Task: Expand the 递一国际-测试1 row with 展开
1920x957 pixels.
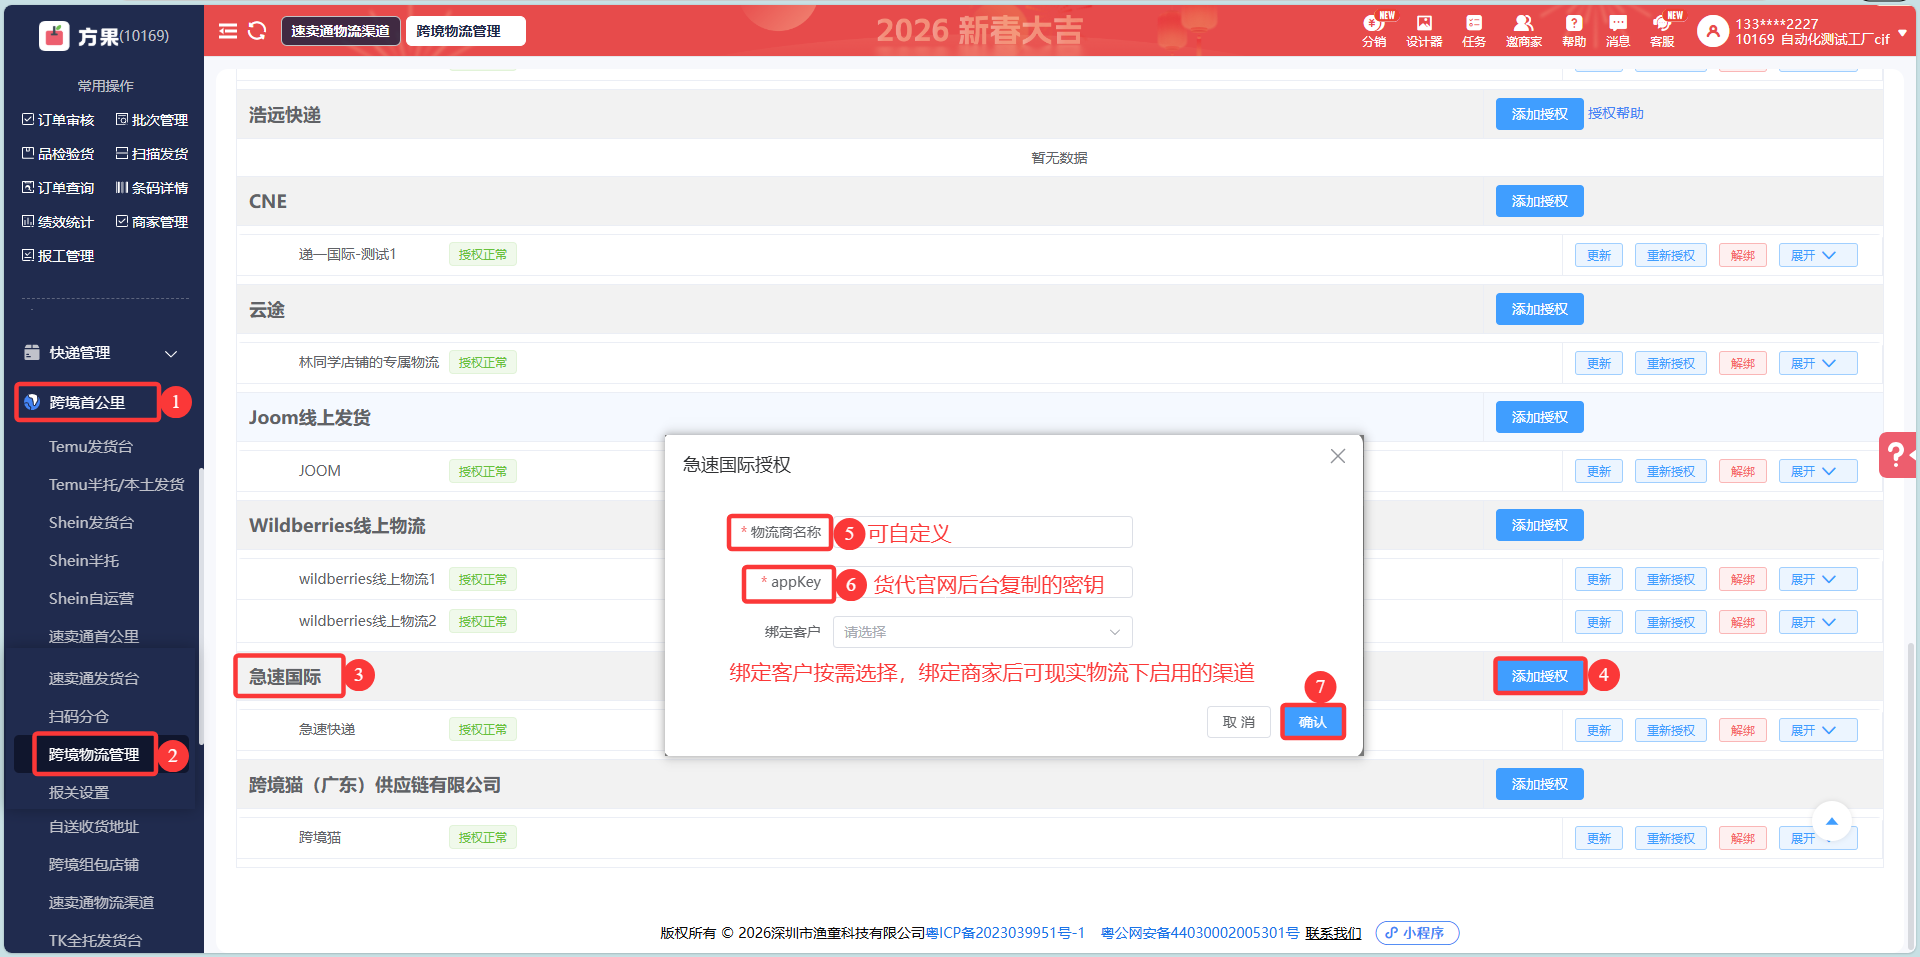Action: coord(1818,255)
